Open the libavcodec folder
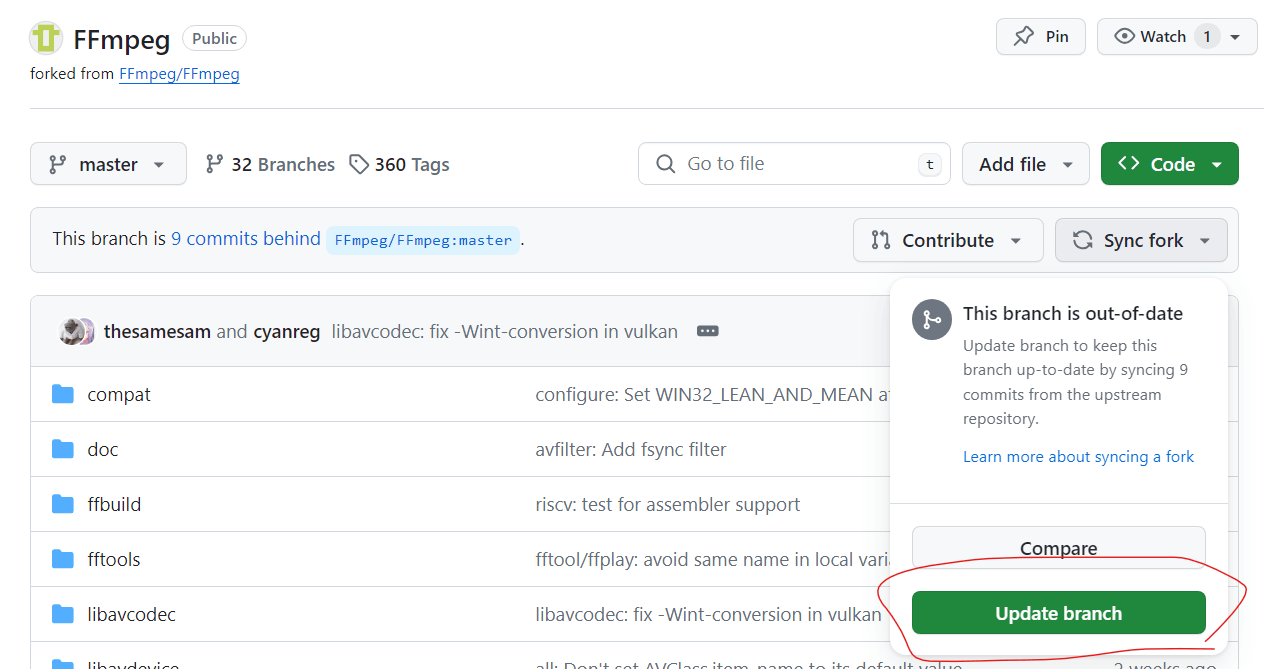 click(x=132, y=614)
